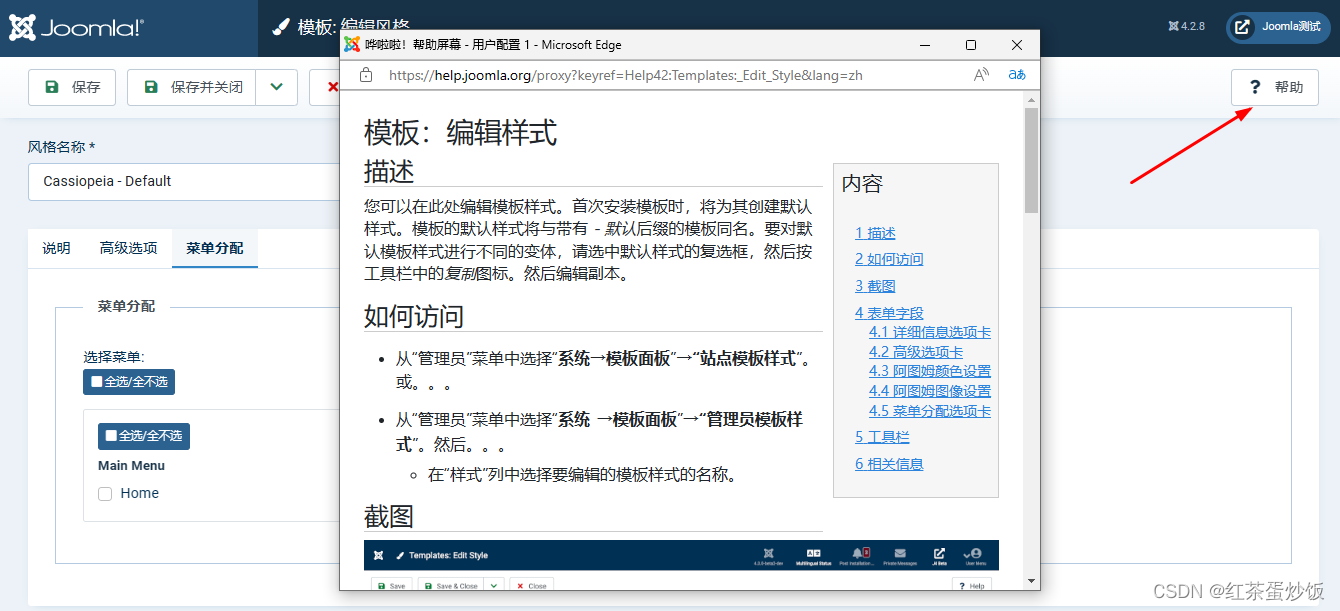Open the 6 相关信息 contents link

tap(889, 464)
